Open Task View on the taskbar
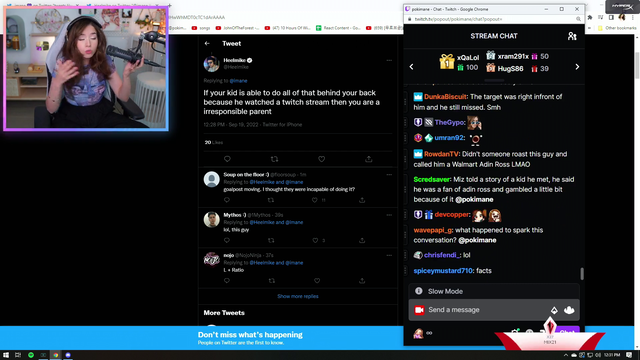The image size is (640, 360). (x=18, y=355)
